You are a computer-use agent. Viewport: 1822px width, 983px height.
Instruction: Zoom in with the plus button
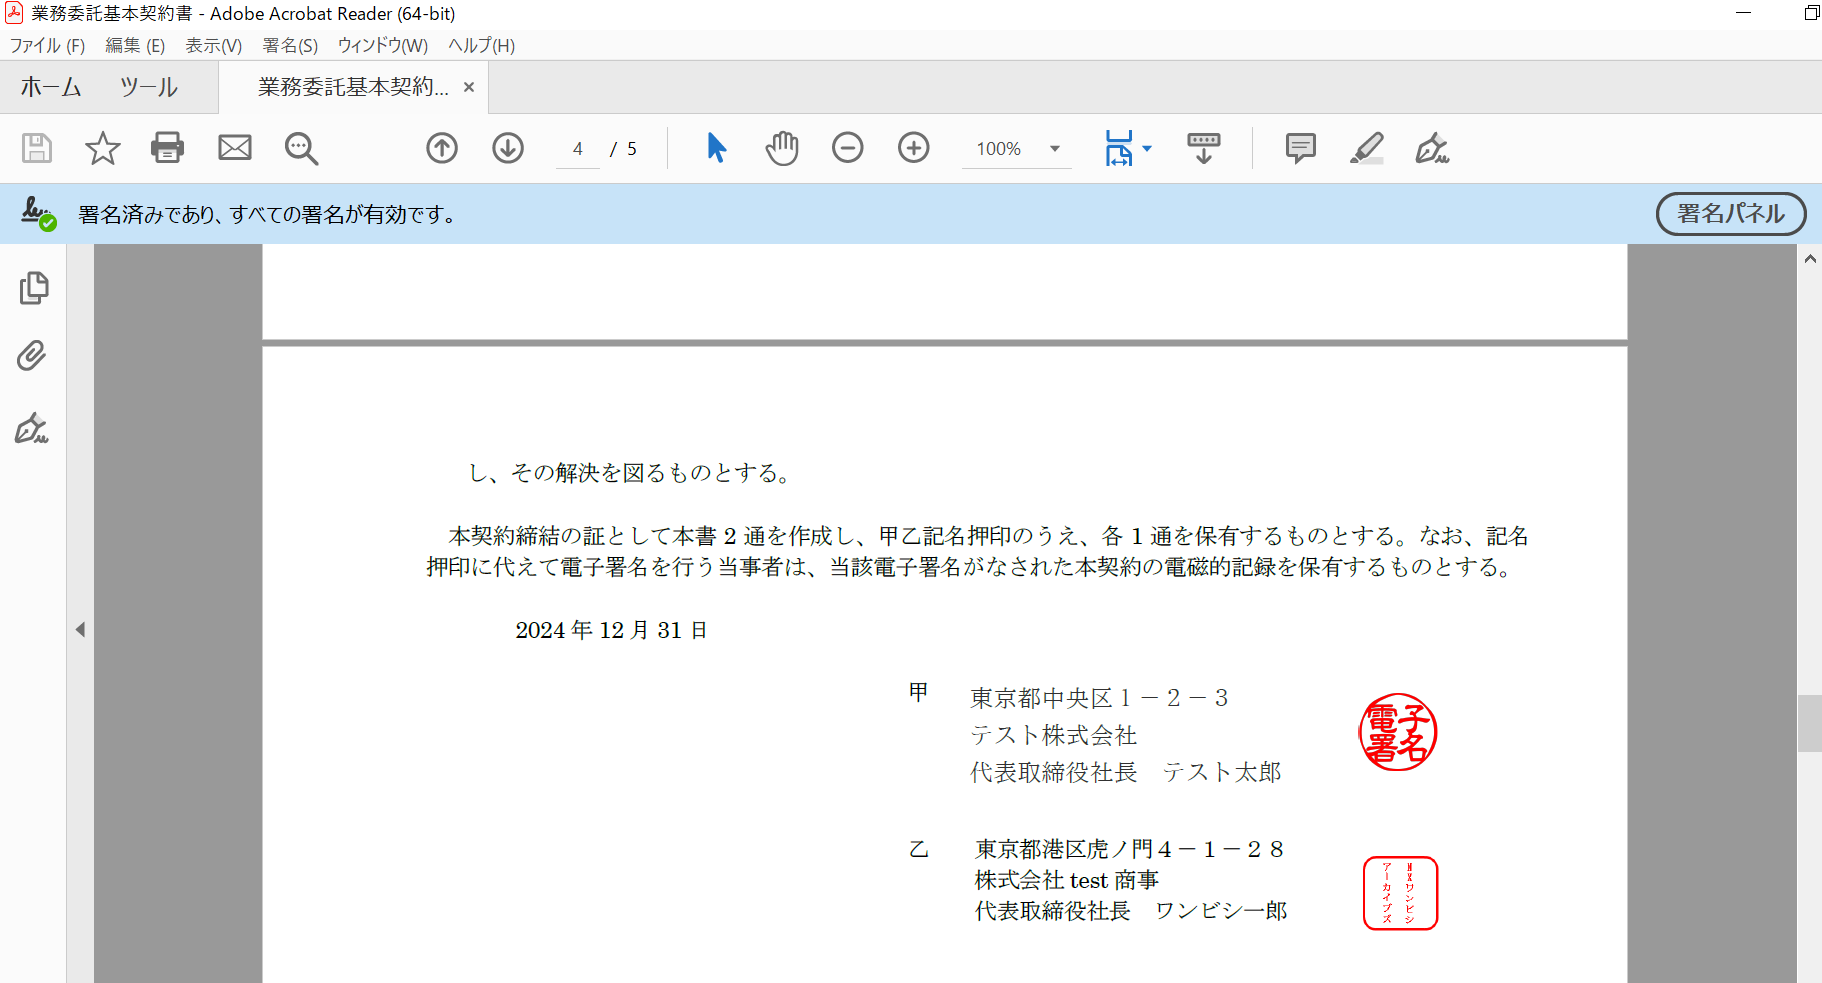(x=914, y=148)
